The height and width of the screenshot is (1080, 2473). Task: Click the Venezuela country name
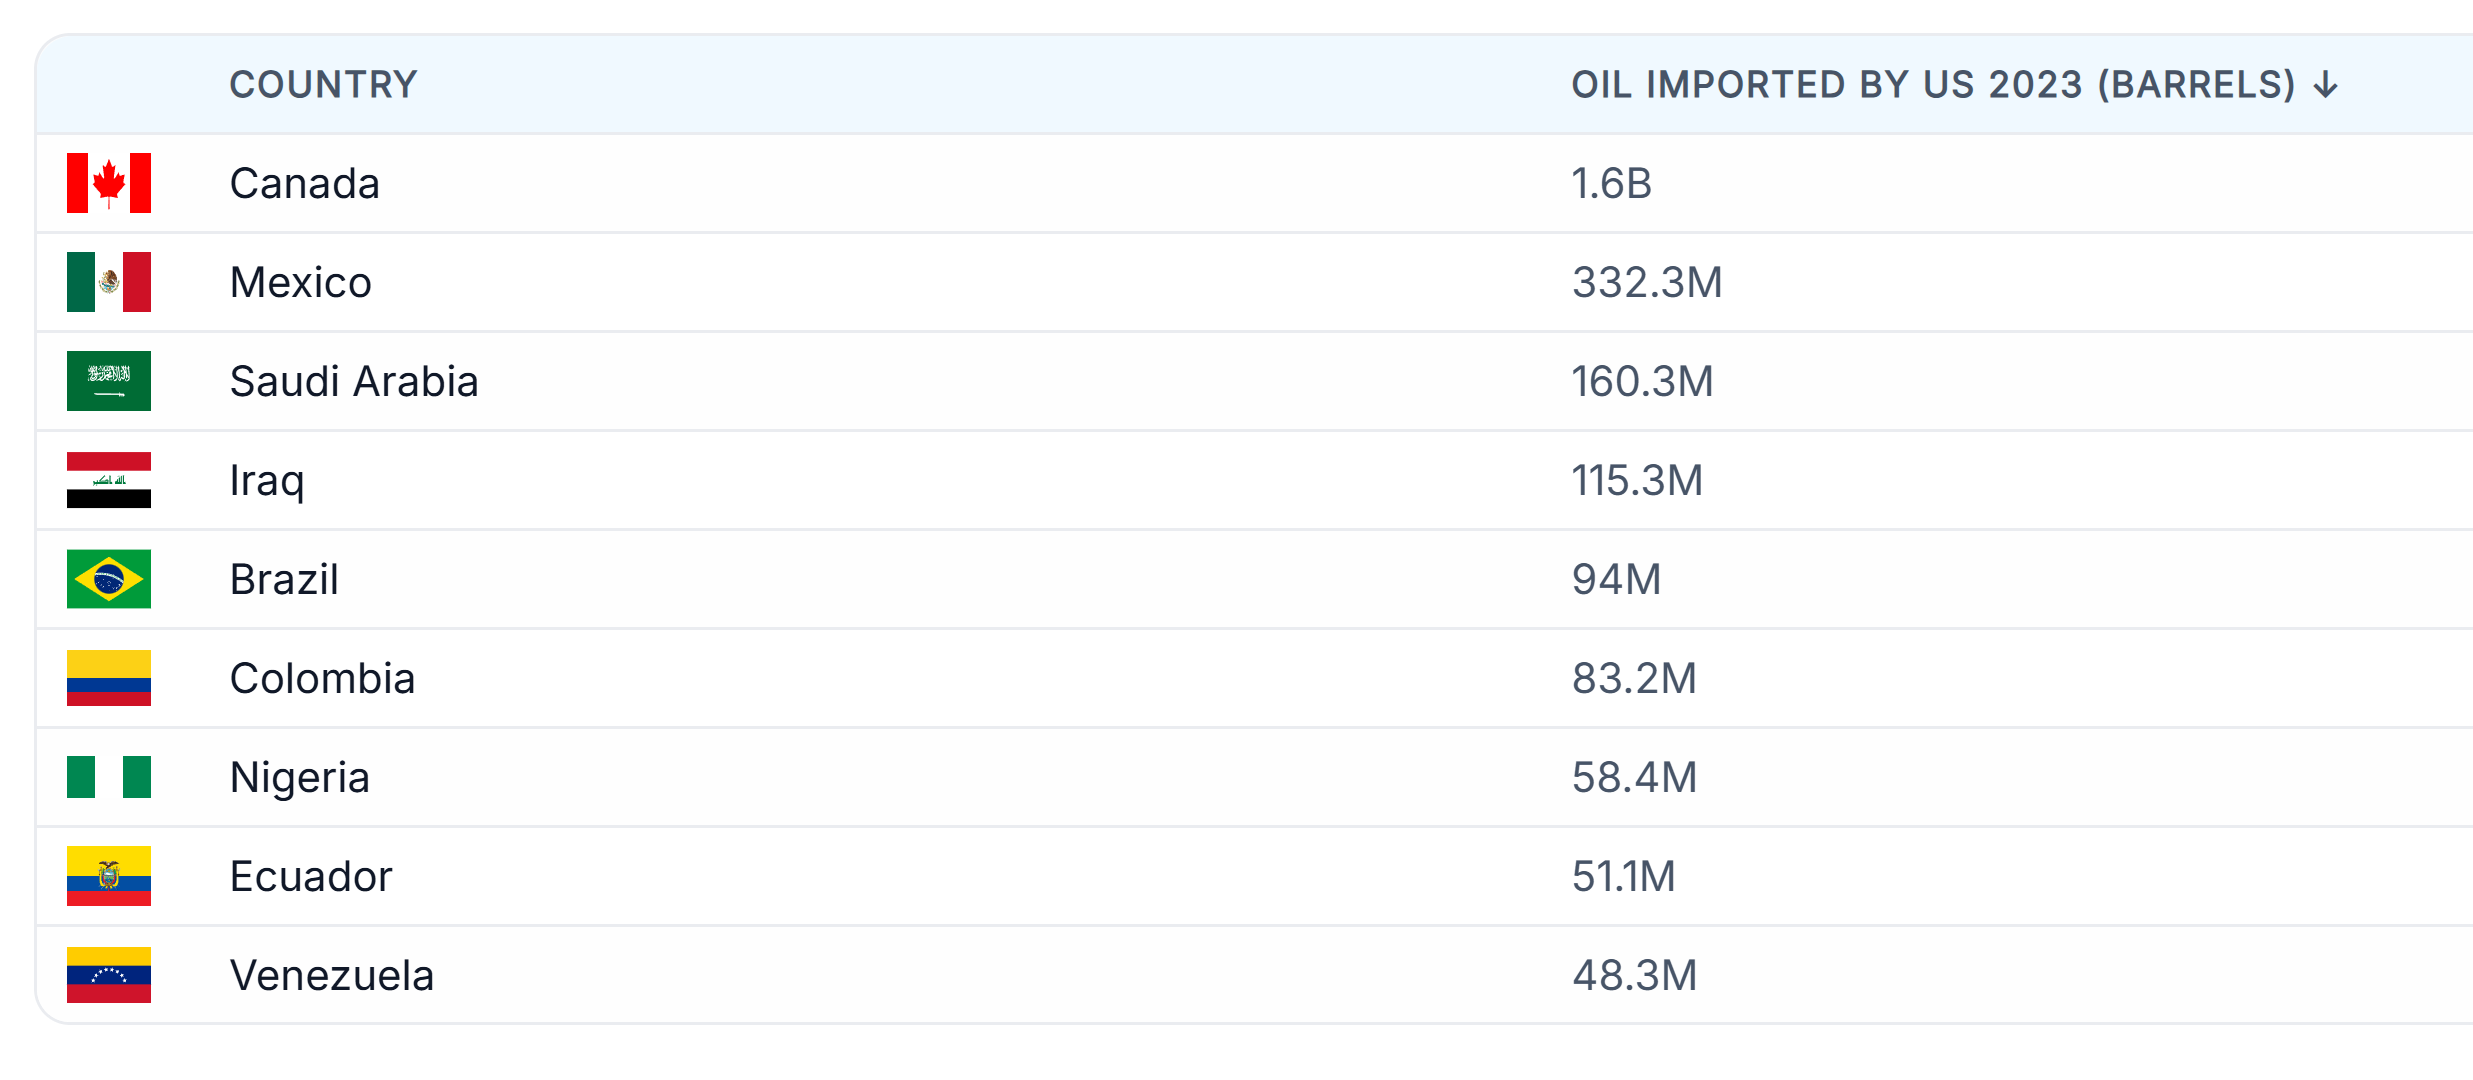coord(331,975)
